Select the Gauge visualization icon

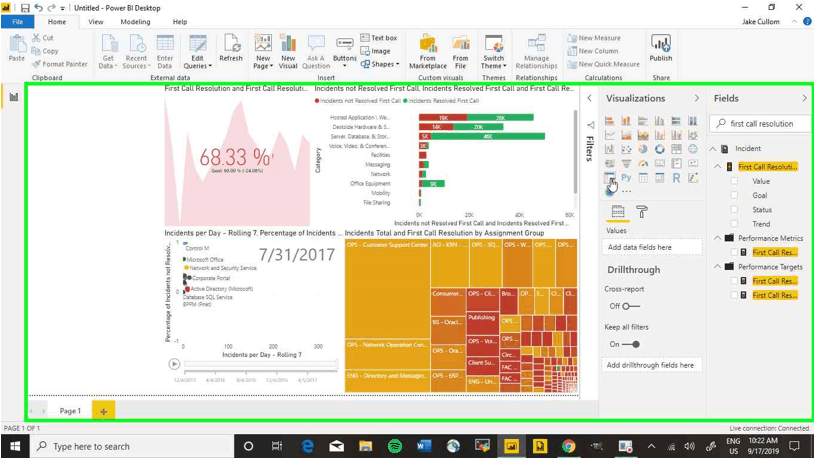click(x=643, y=163)
